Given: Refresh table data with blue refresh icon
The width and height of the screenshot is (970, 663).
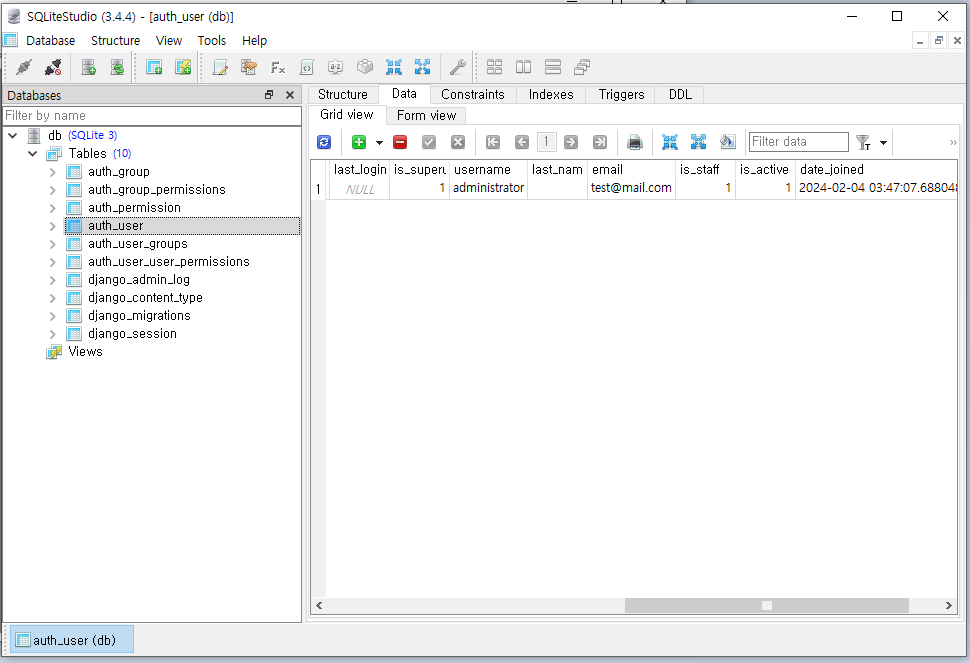Looking at the screenshot, I should [x=324, y=142].
